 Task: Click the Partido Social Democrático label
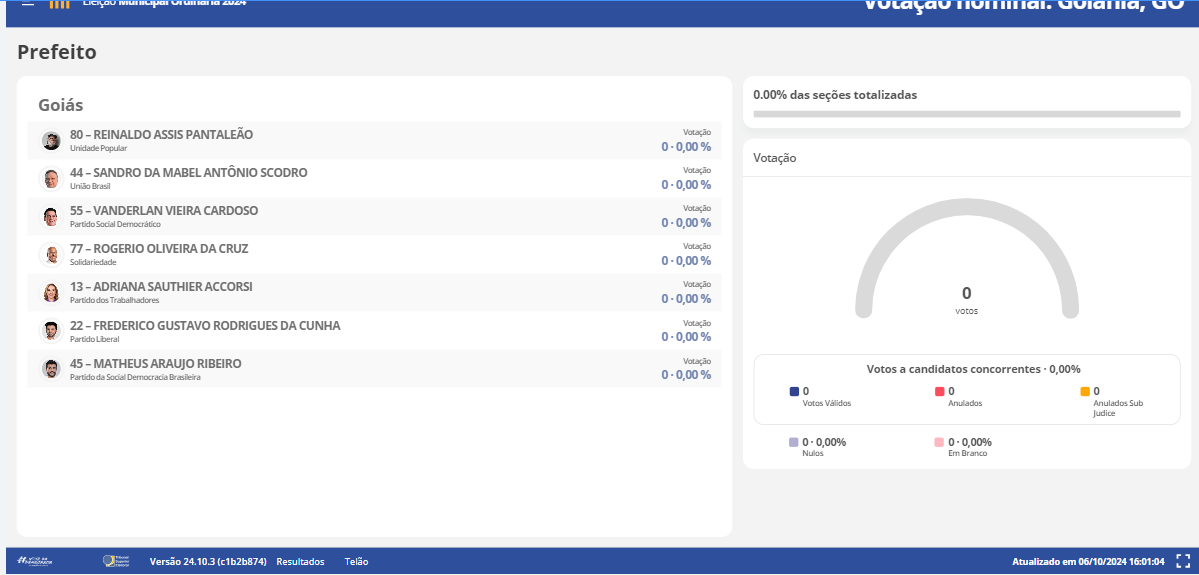point(115,224)
